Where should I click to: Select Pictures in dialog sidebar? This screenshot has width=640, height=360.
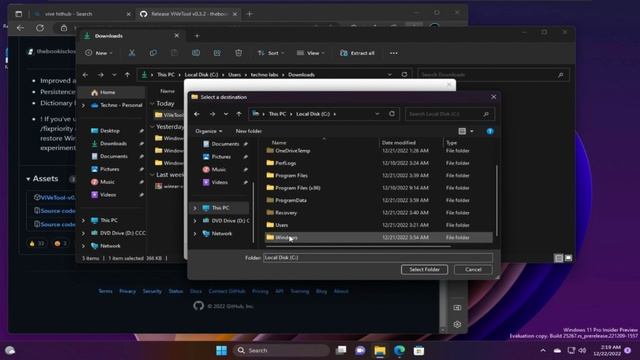coord(217,157)
